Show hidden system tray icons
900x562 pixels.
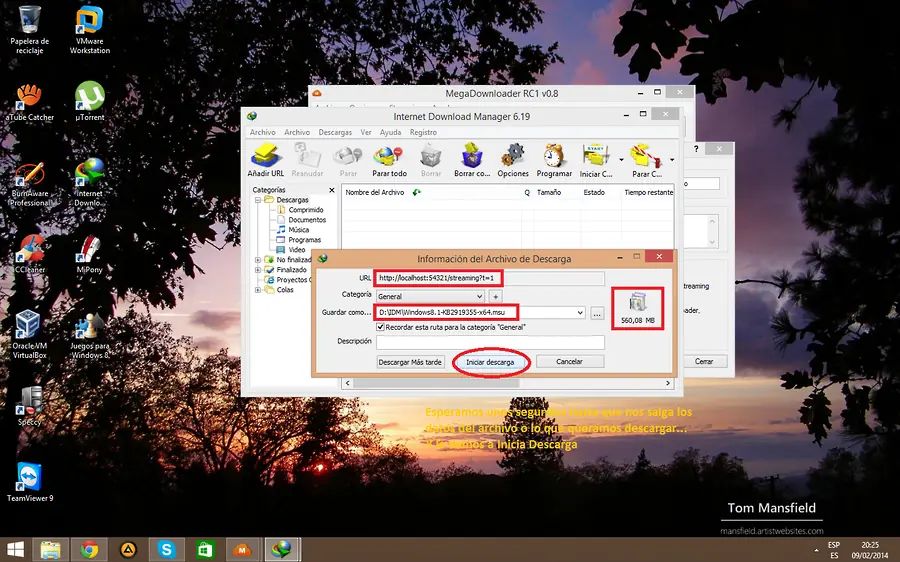(816, 550)
